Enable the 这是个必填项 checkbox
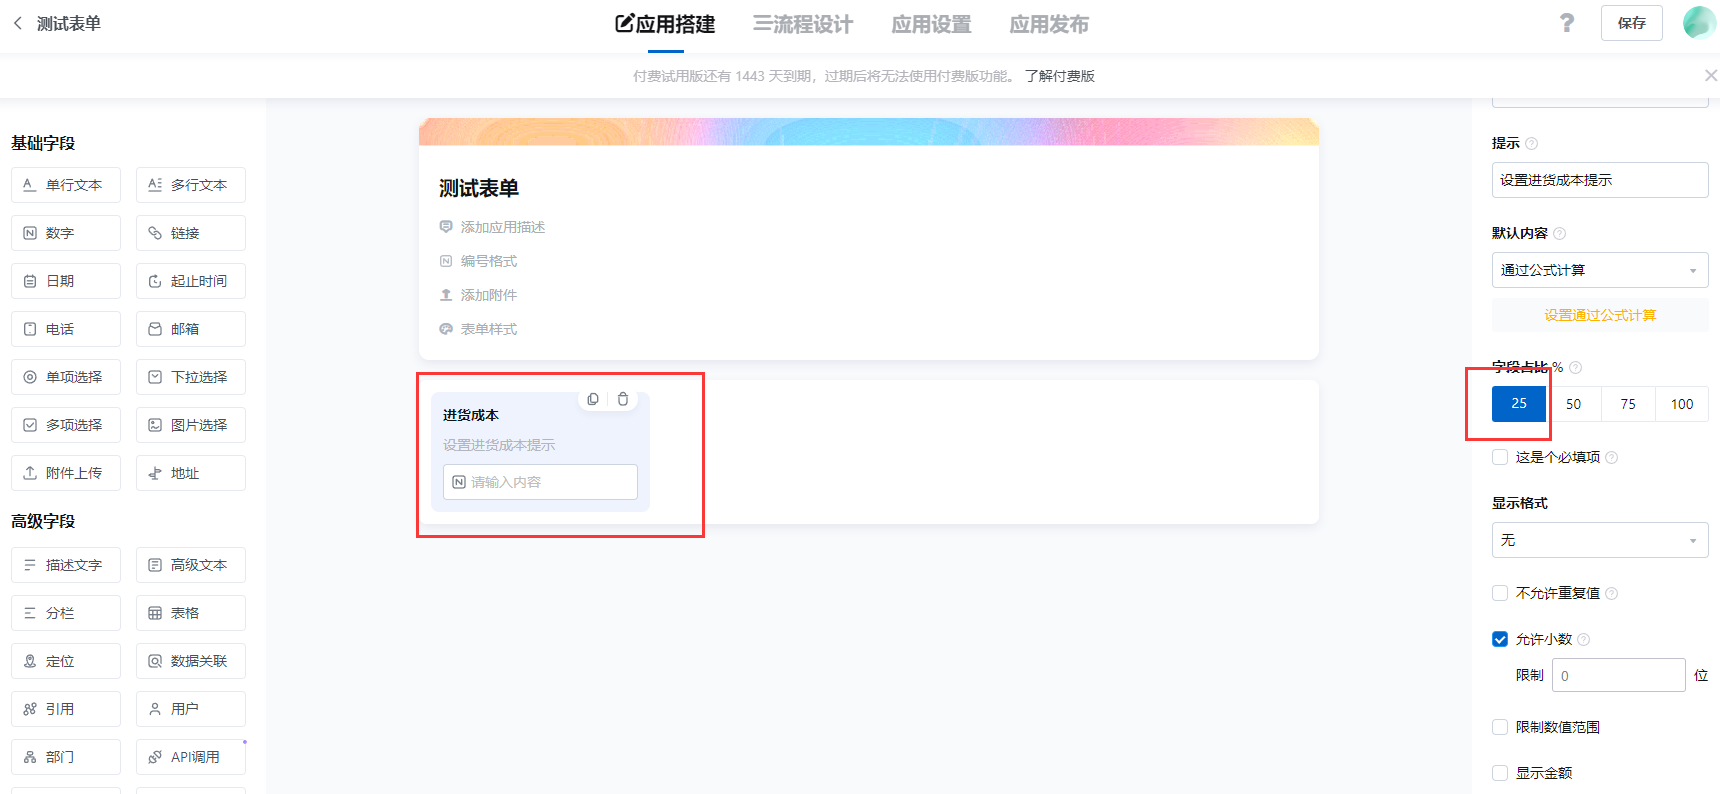Viewport: 1720px width, 794px height. point(1500,457)
